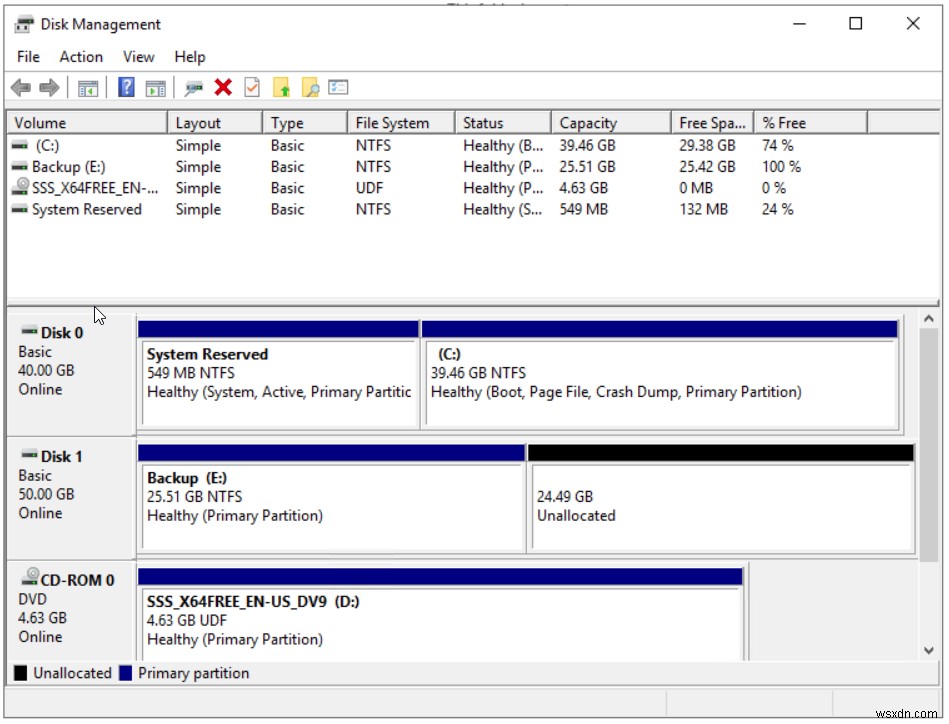Open the File menu

pyautogui.click(x=27, y=57)
